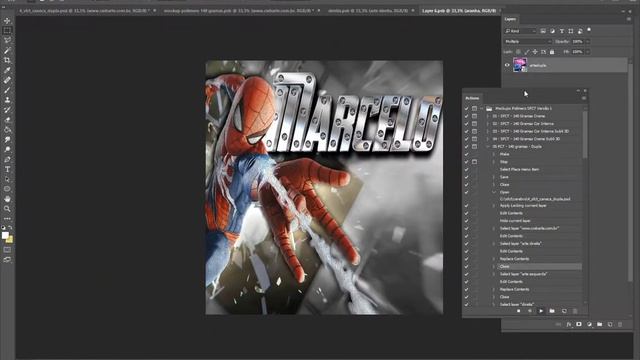Switch to the direita.psd document tab
Image resolution: width=640 pixels, height=360 pixels.
[368, 11]
